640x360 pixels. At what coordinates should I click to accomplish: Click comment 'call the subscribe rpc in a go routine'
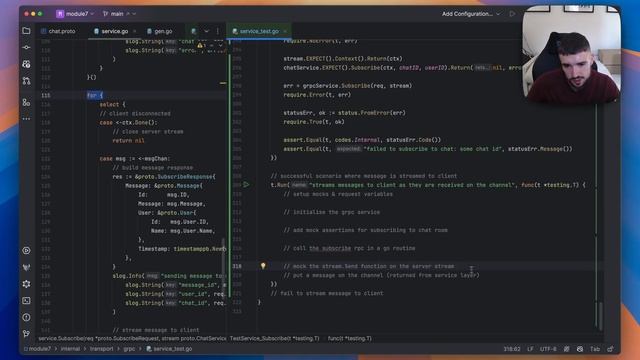349,248
